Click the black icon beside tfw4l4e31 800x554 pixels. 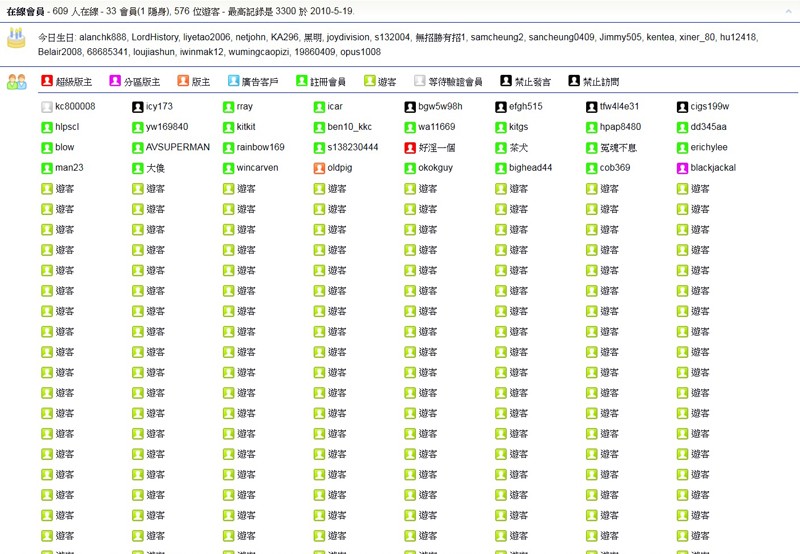592,107
